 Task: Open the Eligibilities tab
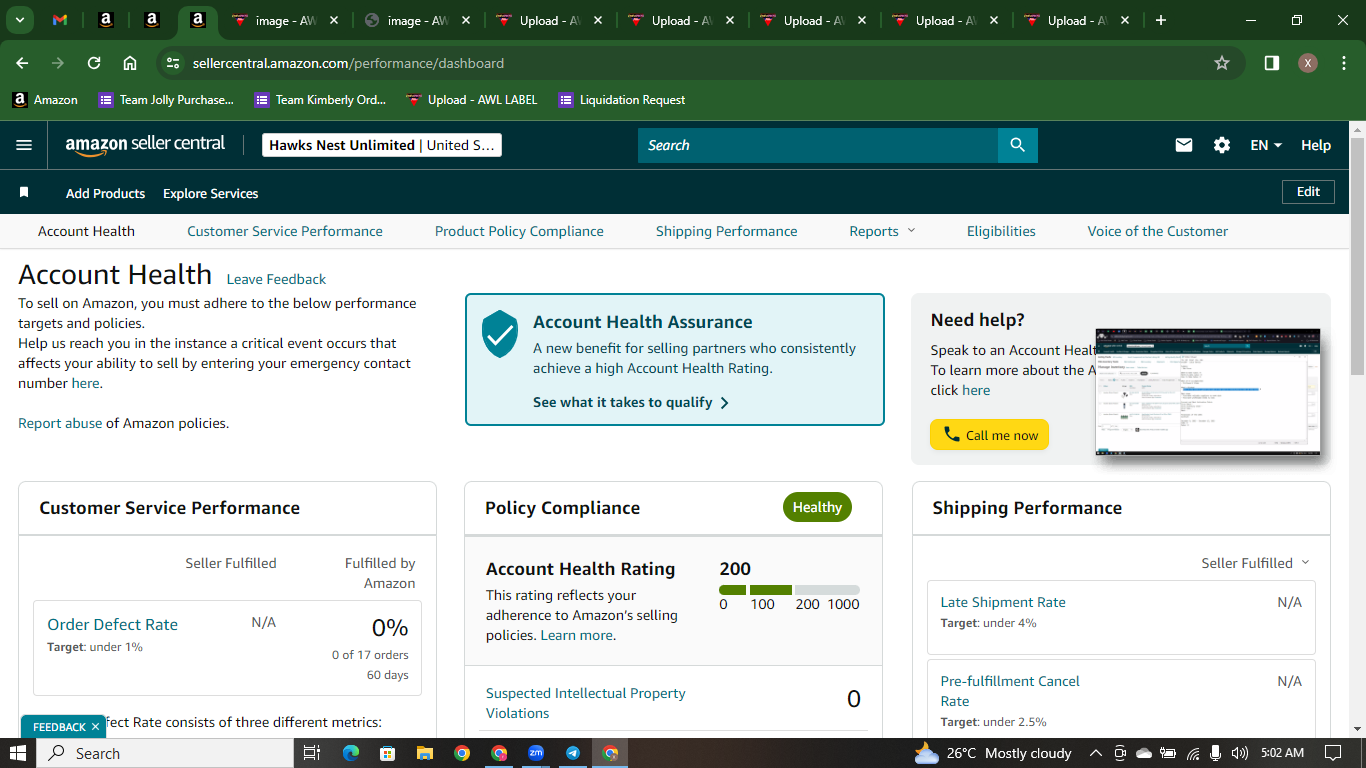(x=1001, y=231)
